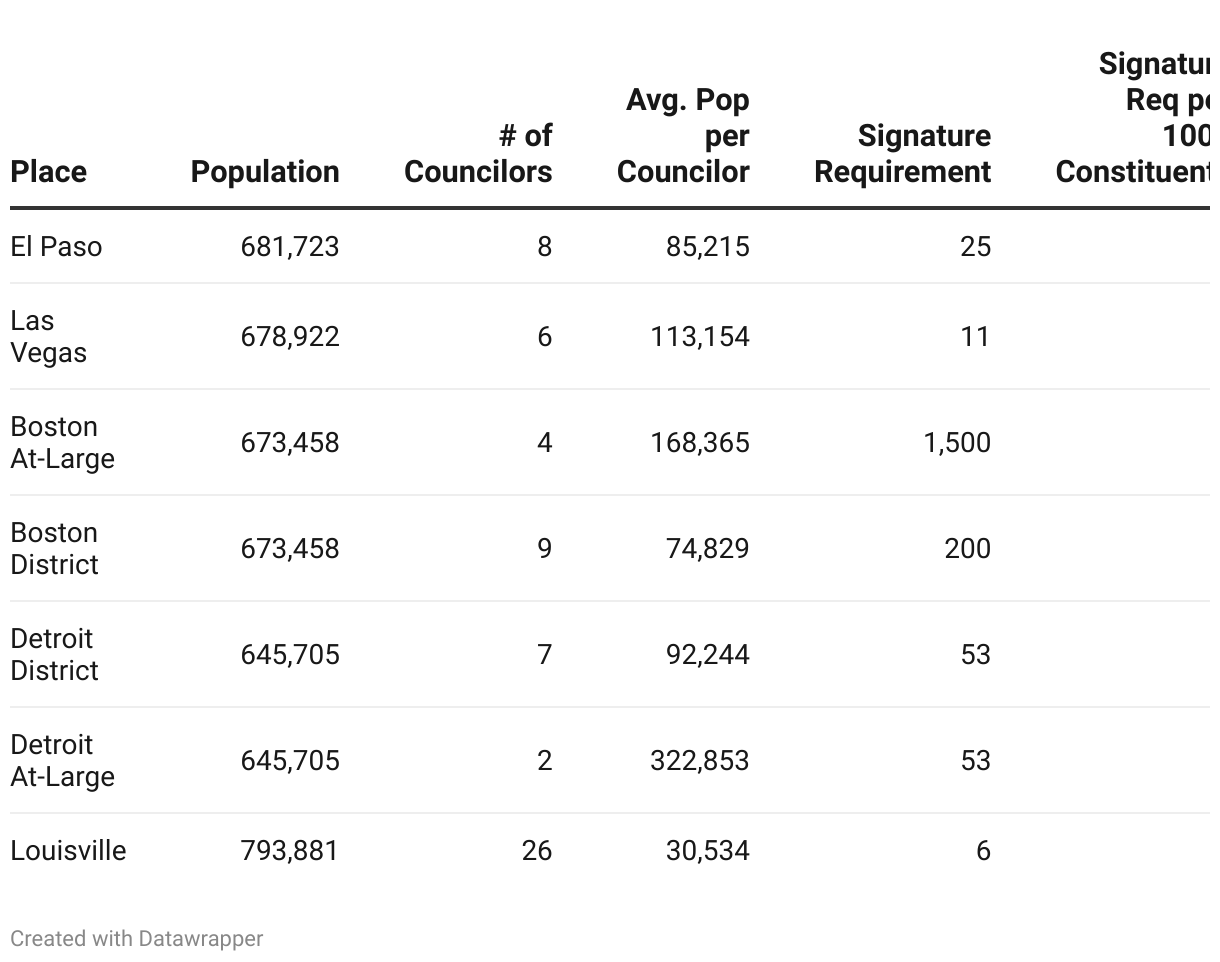Screen dimensions: 1220x962
Task: Click the Avg. Pop per Councilor header
Action: click(x=684, y=136)
